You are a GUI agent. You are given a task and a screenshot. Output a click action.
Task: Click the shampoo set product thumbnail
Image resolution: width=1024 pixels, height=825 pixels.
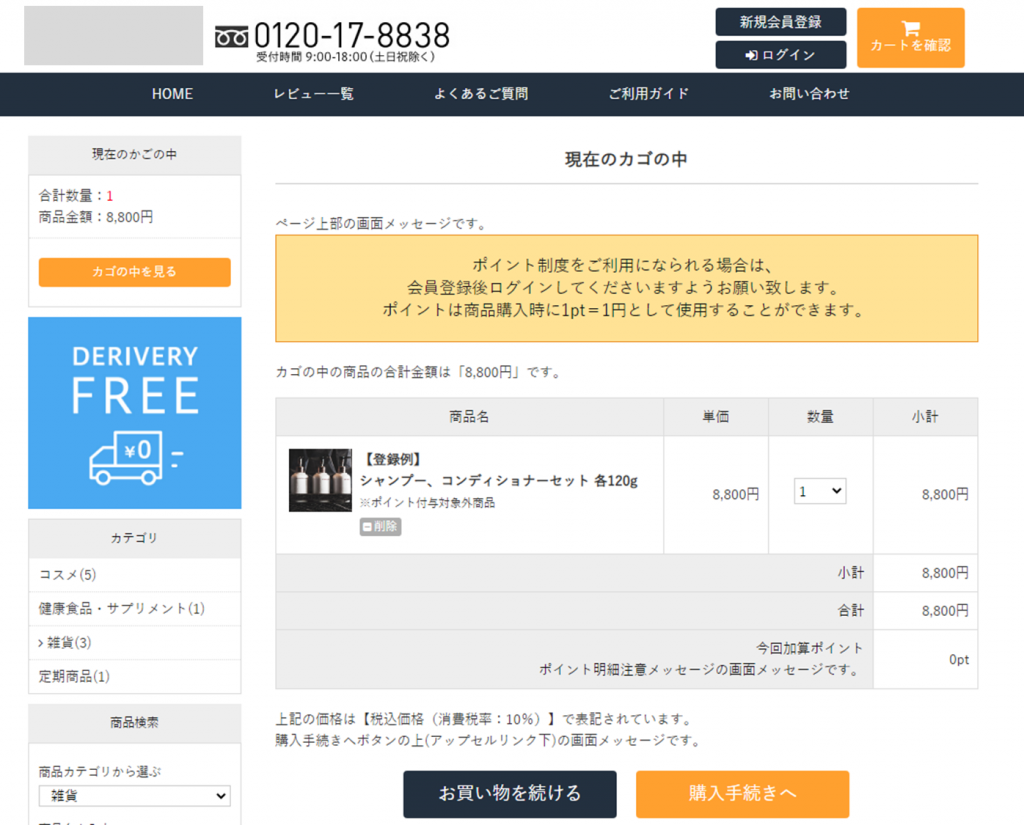[x=320, y=480]
